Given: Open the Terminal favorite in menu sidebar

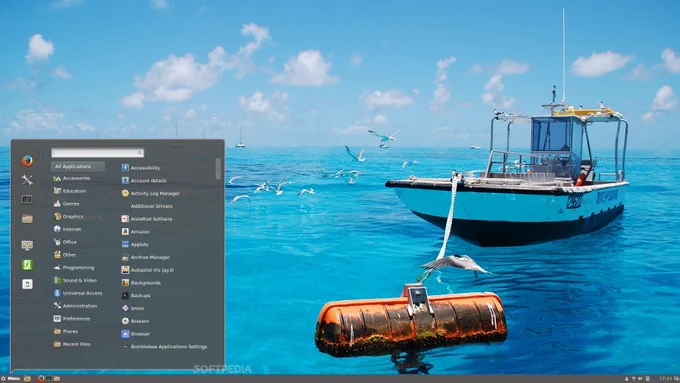Looking at the screenshot, I should (27, 200).
